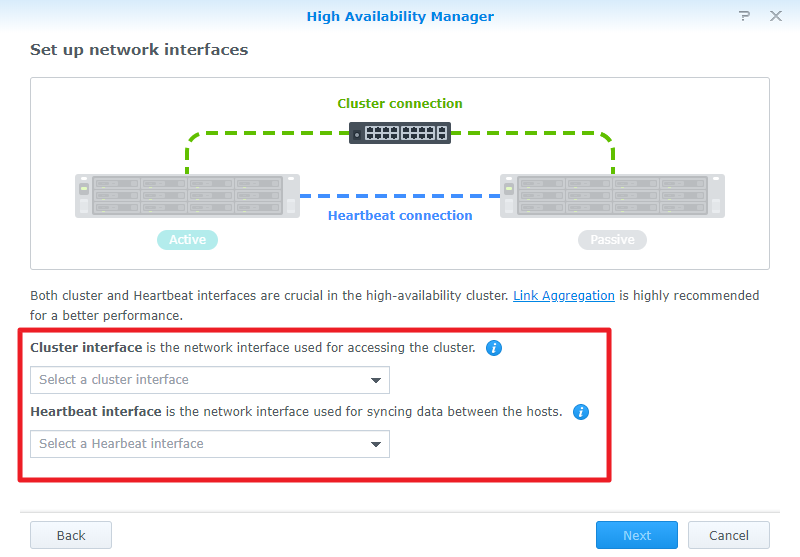
Task: Click the info icon beside Cluster interface
Action: pos(494,348)
